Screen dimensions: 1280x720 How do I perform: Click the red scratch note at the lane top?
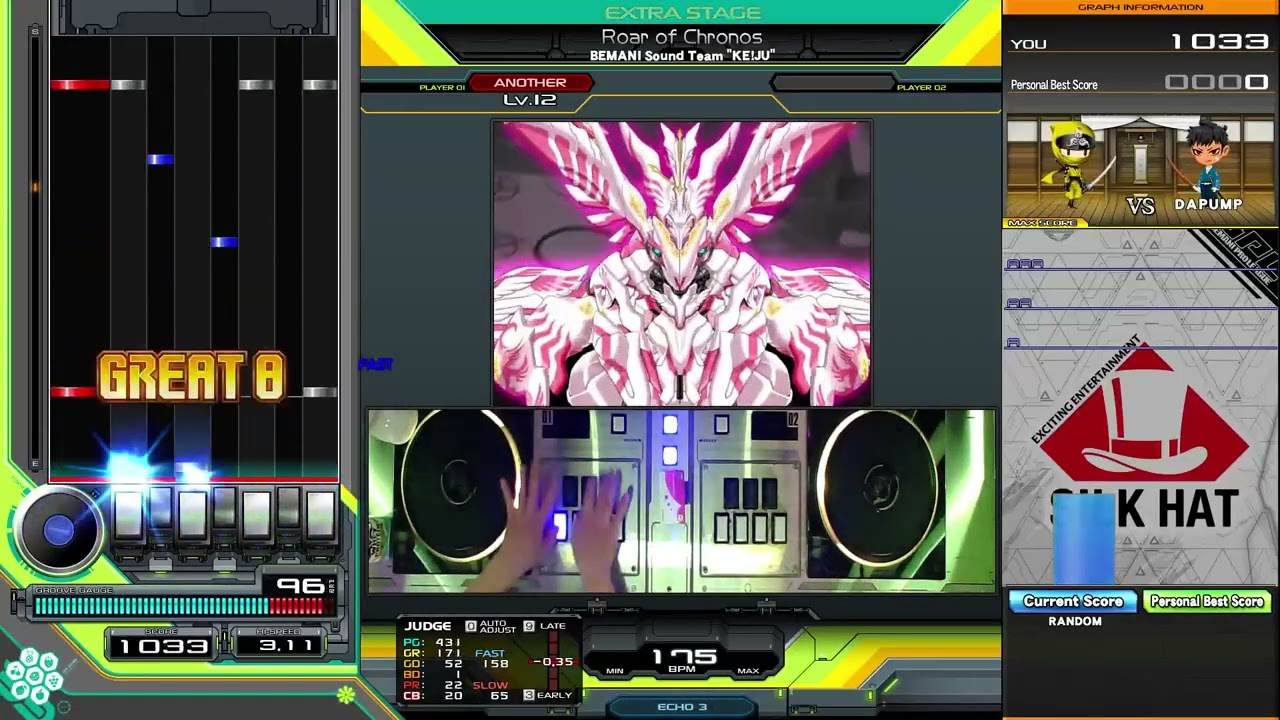80,85
